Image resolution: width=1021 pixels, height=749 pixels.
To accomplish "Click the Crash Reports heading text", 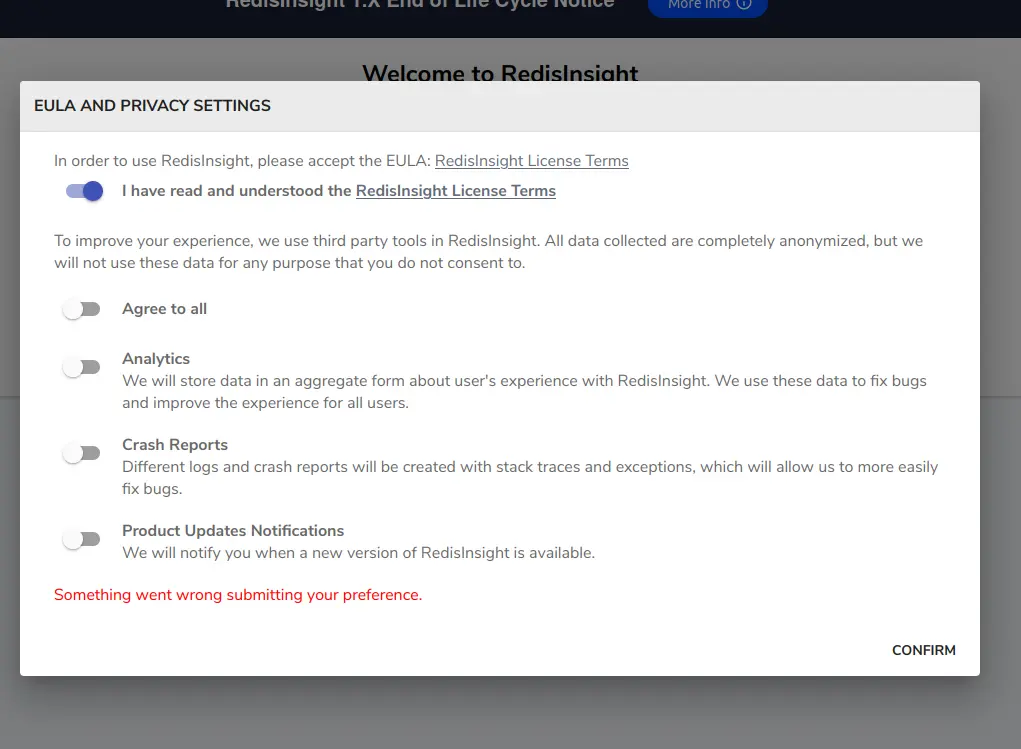I will coord(175,444).
